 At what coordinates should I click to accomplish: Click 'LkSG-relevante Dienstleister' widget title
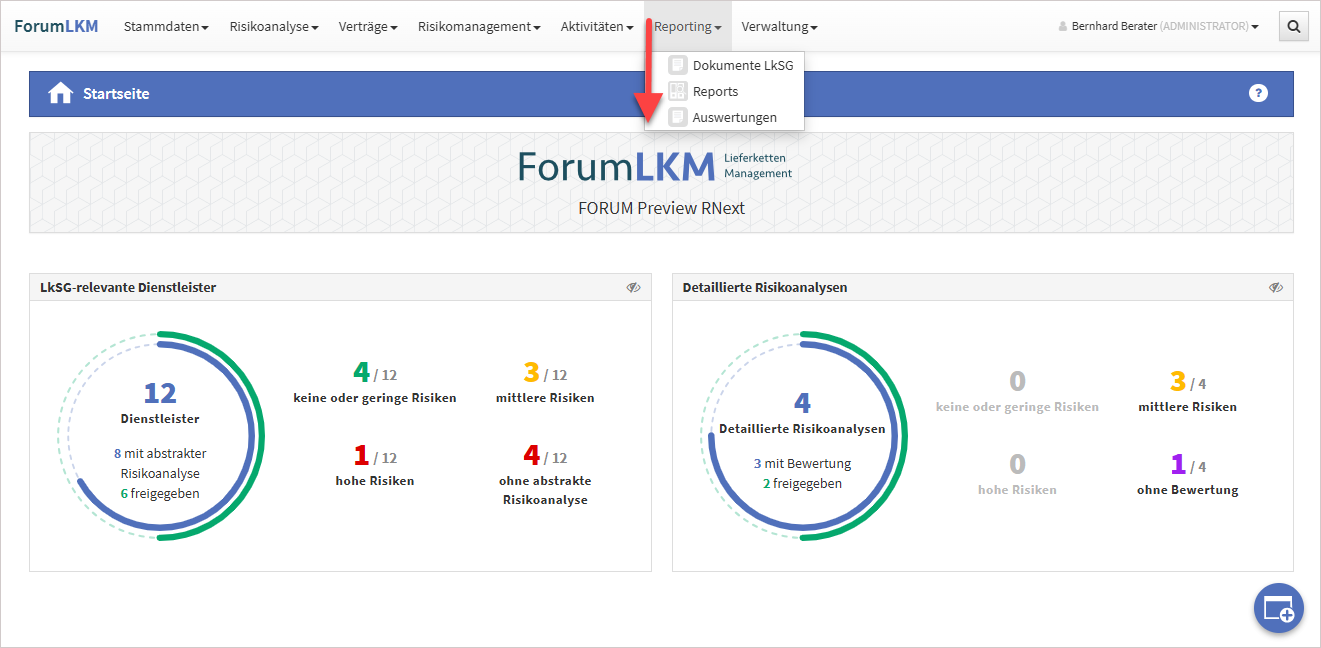(128, 287)
